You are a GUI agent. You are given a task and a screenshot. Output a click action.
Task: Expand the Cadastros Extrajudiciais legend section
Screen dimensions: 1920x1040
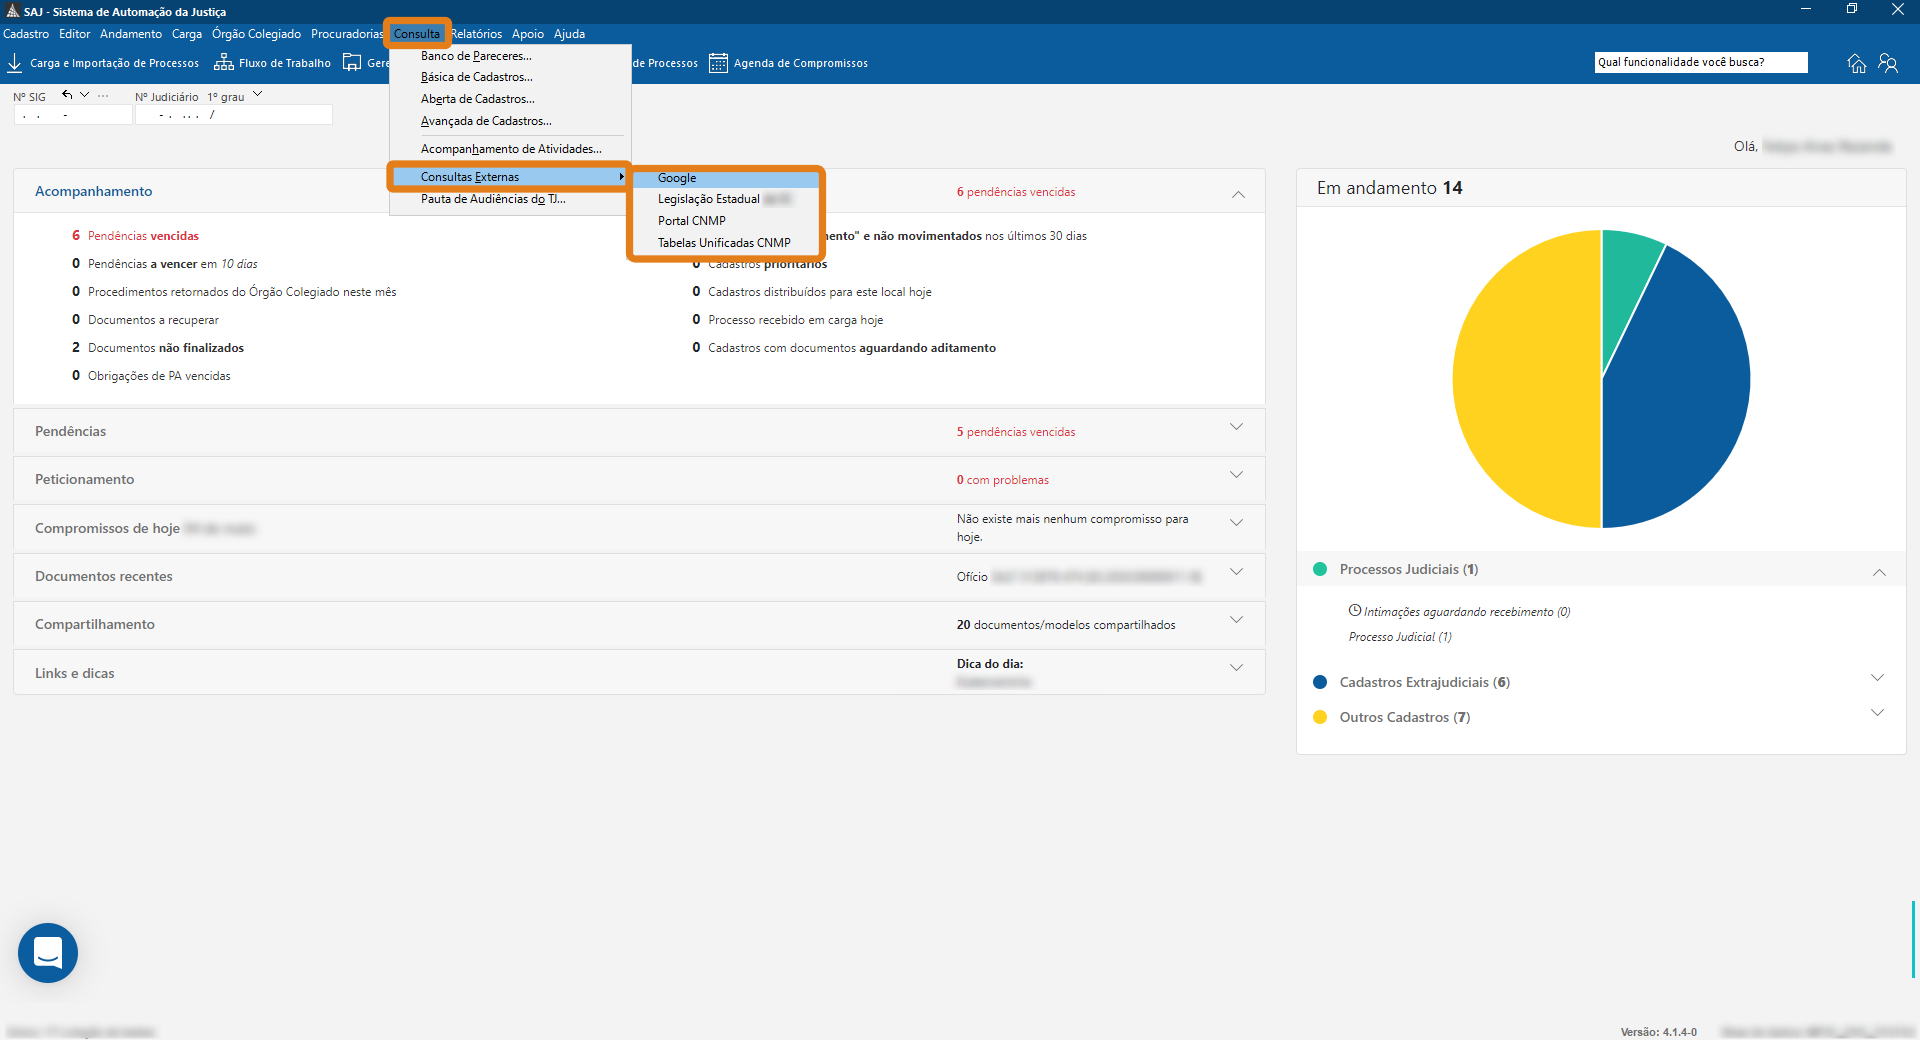pos(1877,678)
